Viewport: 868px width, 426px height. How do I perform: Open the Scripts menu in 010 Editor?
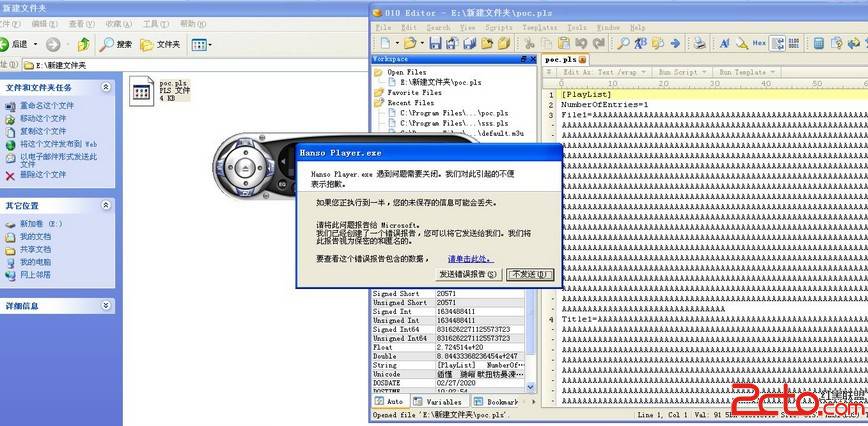(498, 27)
